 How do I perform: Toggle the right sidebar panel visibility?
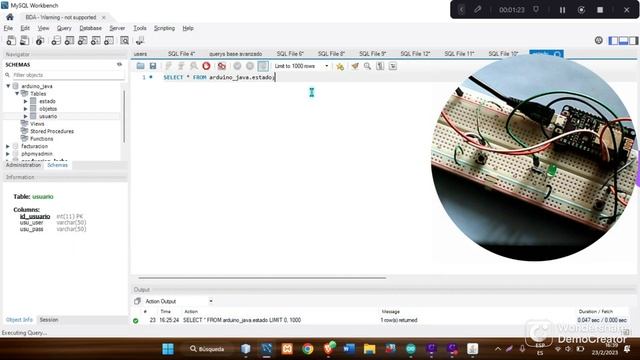pos(633,40)
